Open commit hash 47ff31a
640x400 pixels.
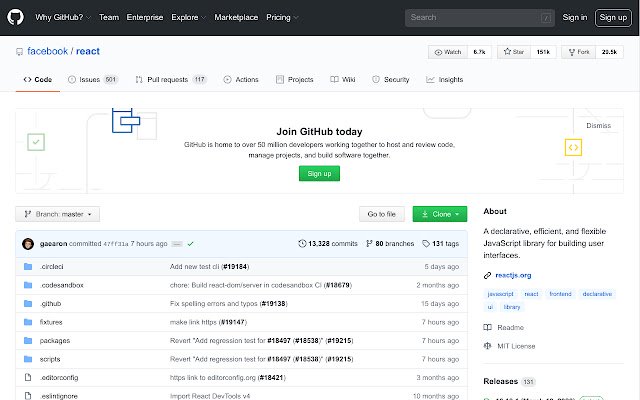[116, 244]
